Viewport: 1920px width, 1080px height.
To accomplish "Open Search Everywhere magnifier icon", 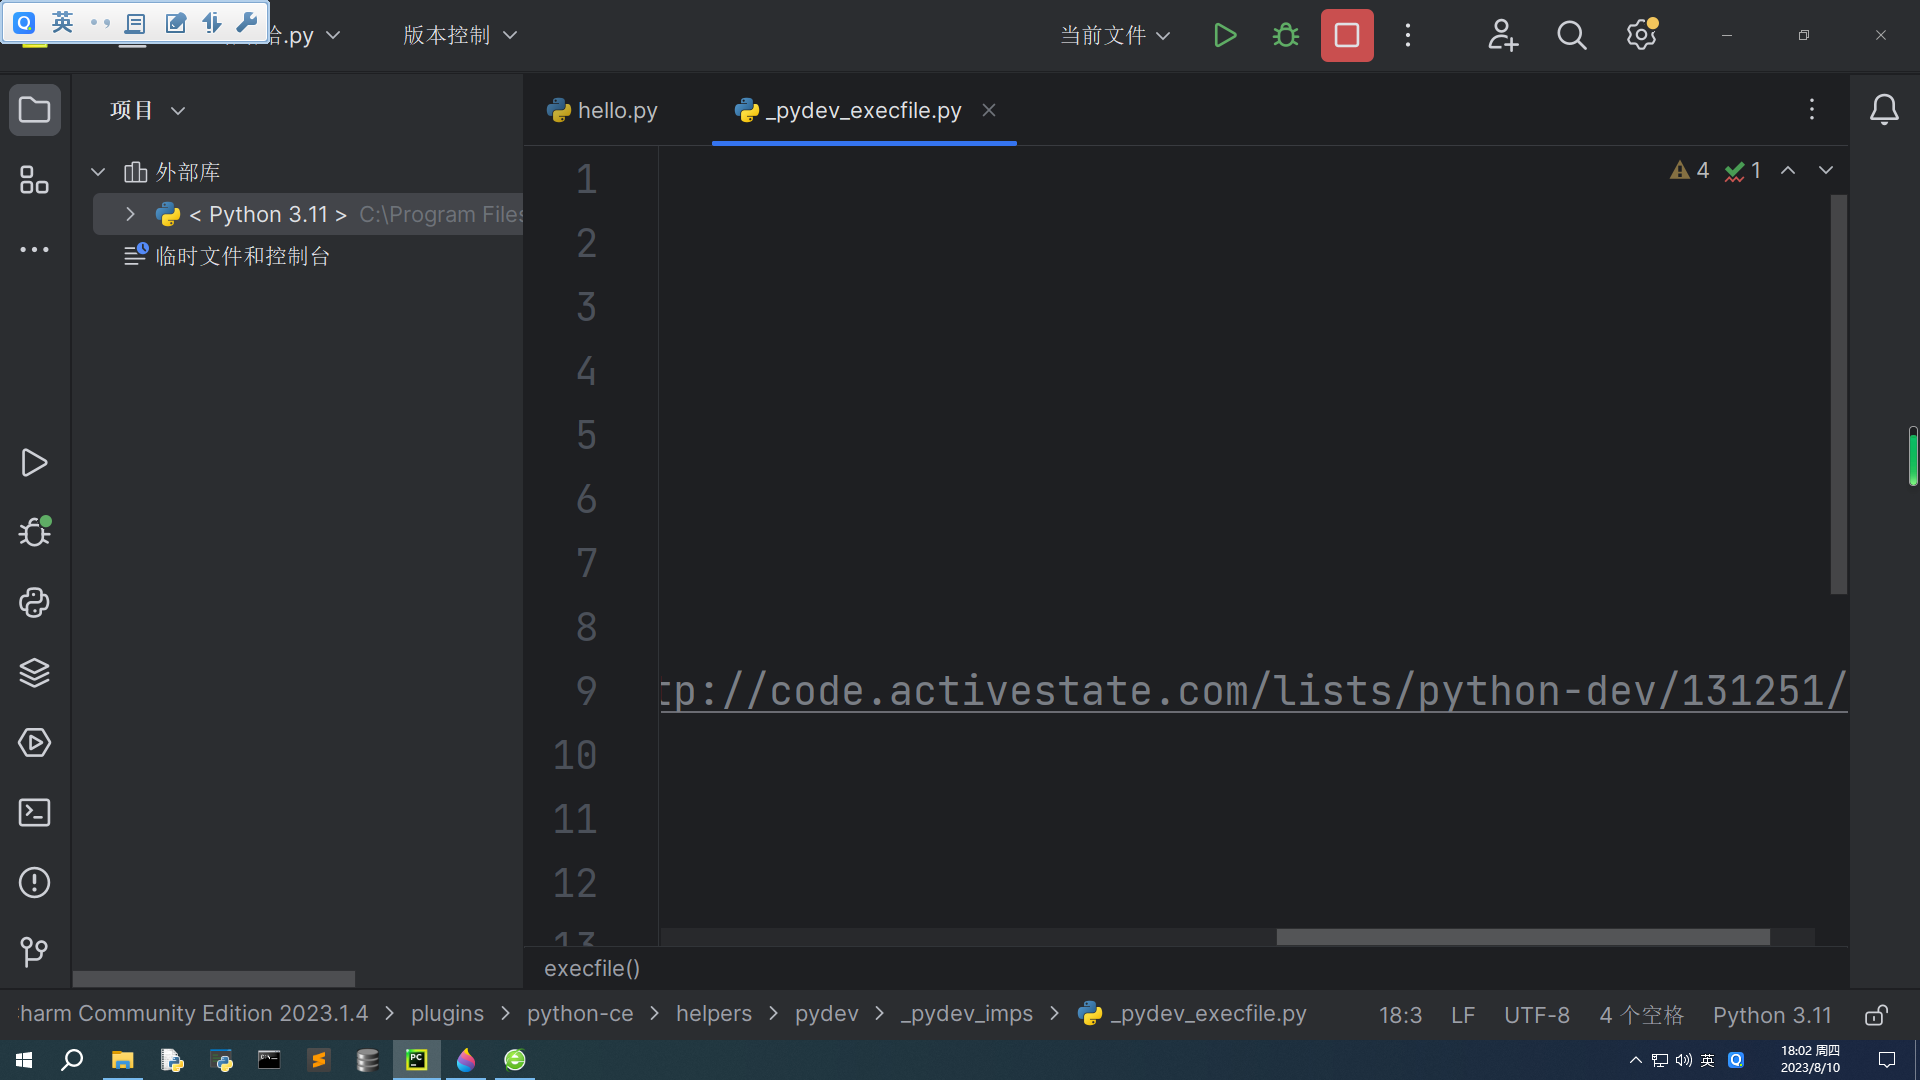I will tap(1572, 36).
